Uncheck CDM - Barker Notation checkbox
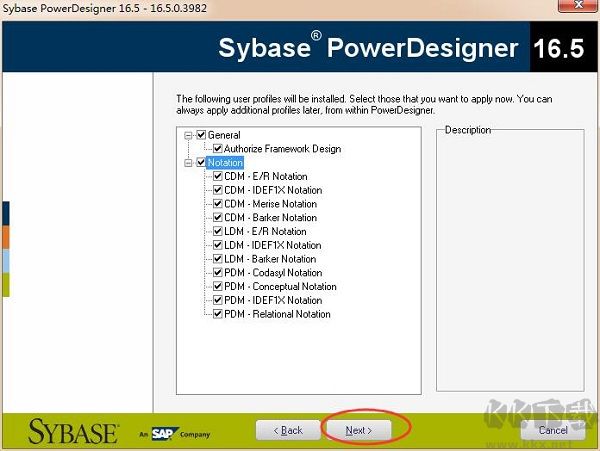This screenshot has height=451, width=600. [x=217, y=217]
